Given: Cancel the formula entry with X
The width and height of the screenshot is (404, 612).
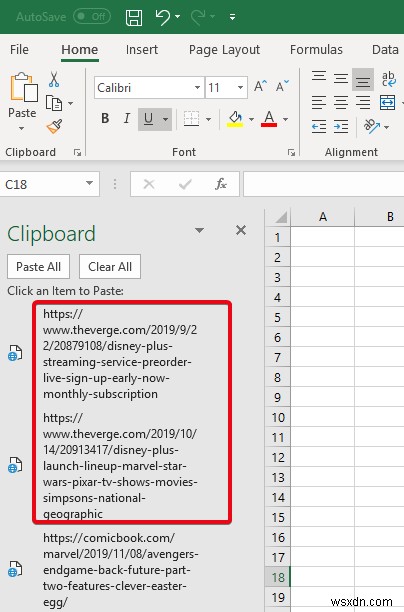Looking at the screenshot, I should coord(149,184).
